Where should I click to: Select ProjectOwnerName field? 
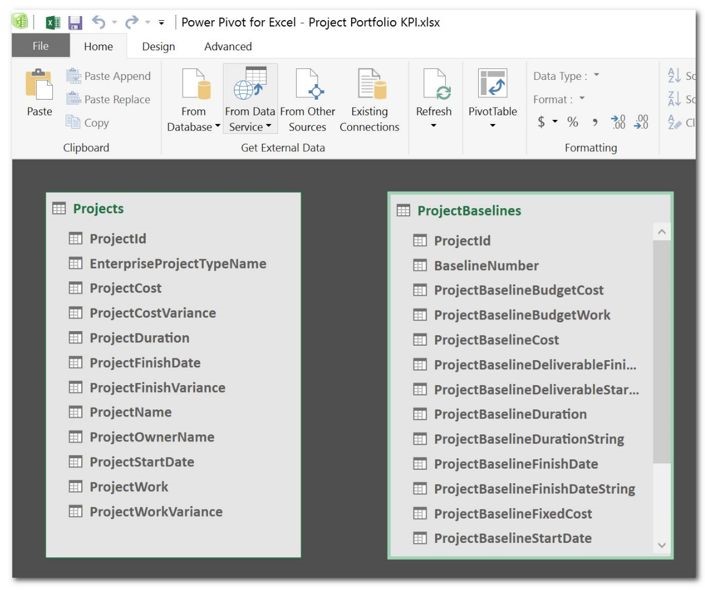152,437
